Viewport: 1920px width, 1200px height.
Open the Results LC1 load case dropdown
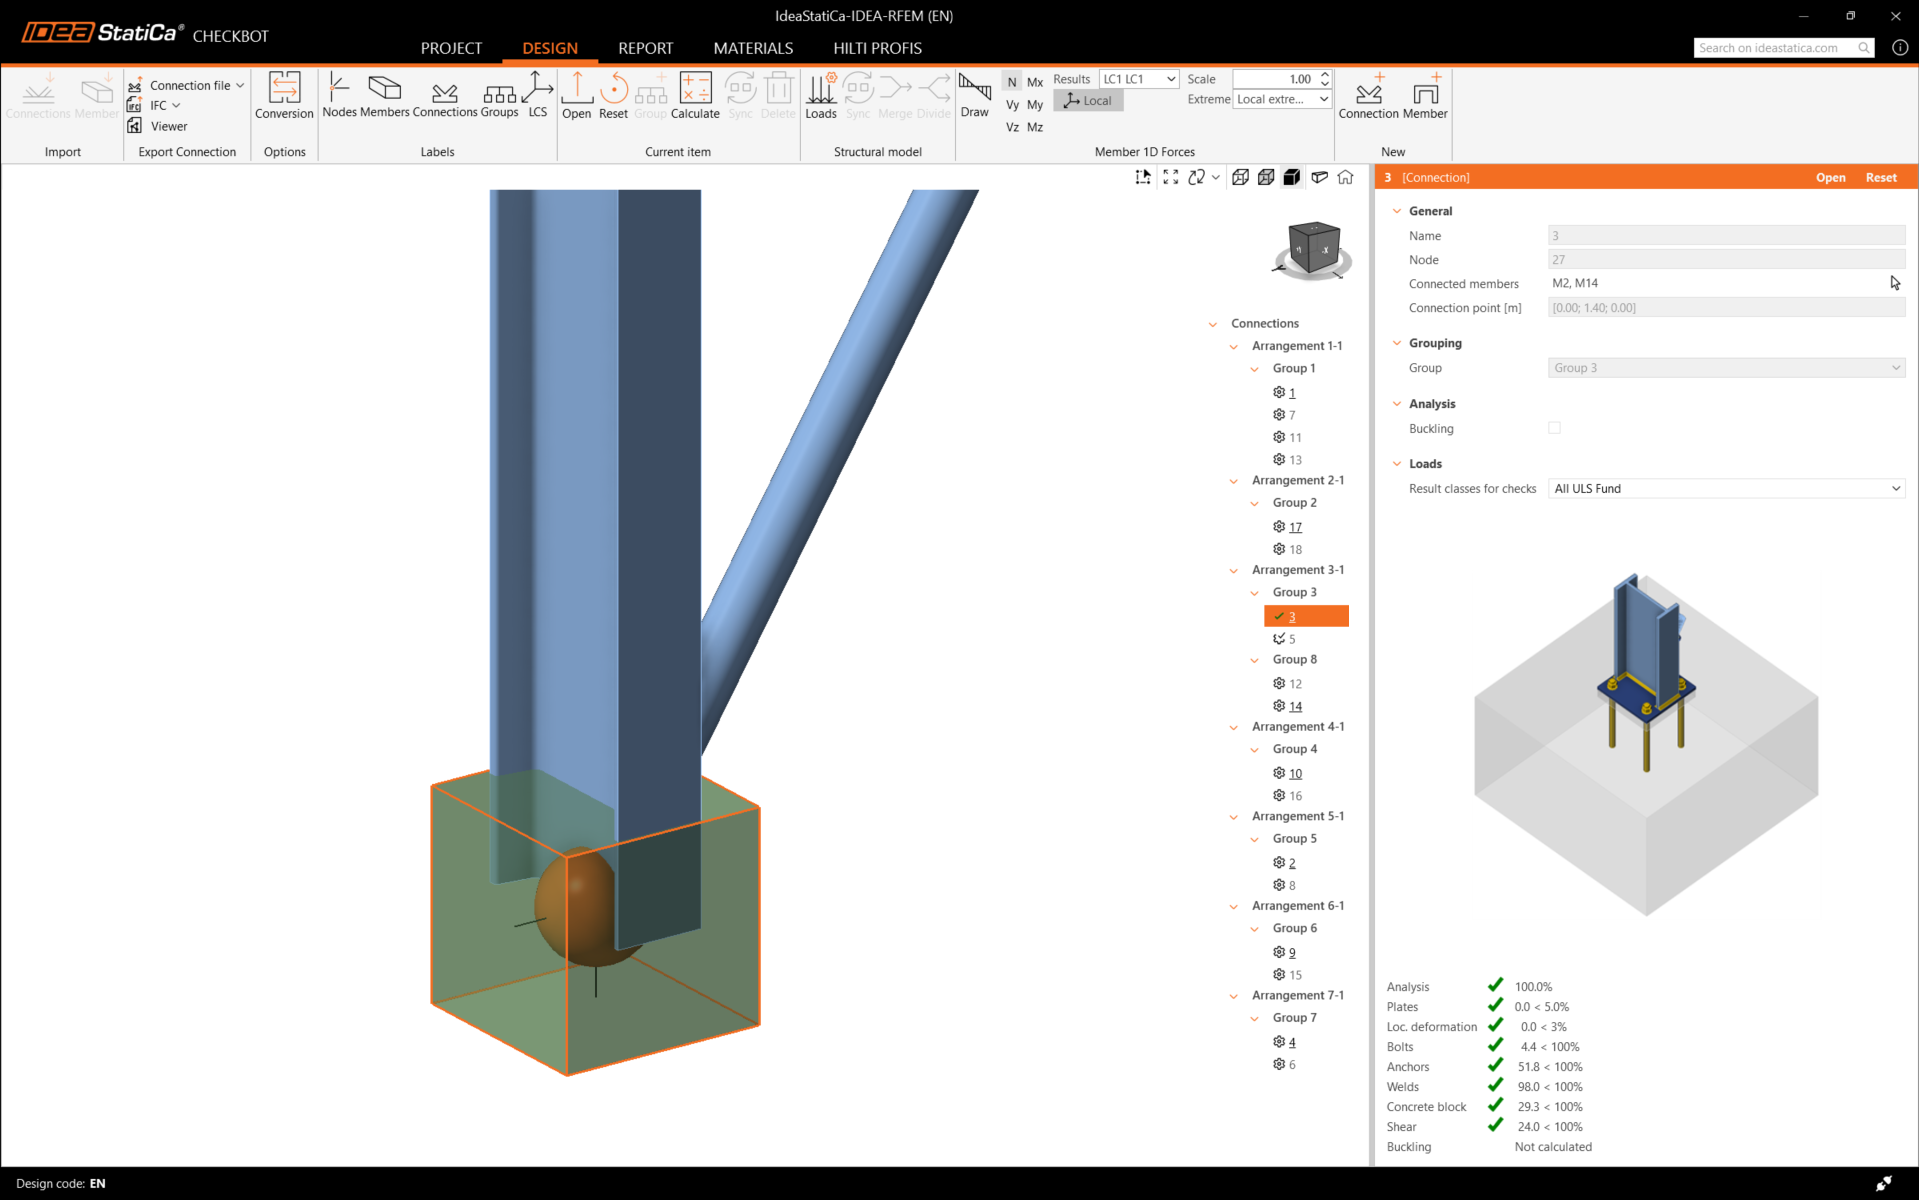[x=1138, y=79]
